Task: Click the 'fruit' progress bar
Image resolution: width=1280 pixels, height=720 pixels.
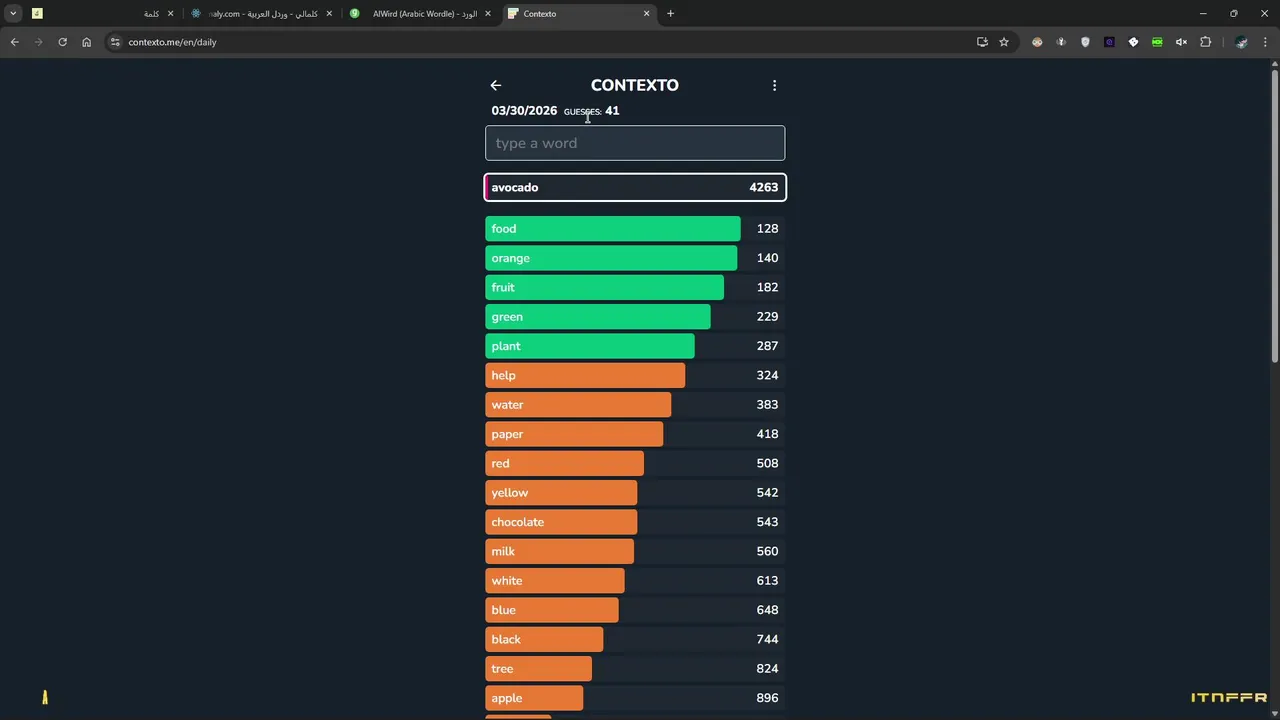Action: [604, 287]
